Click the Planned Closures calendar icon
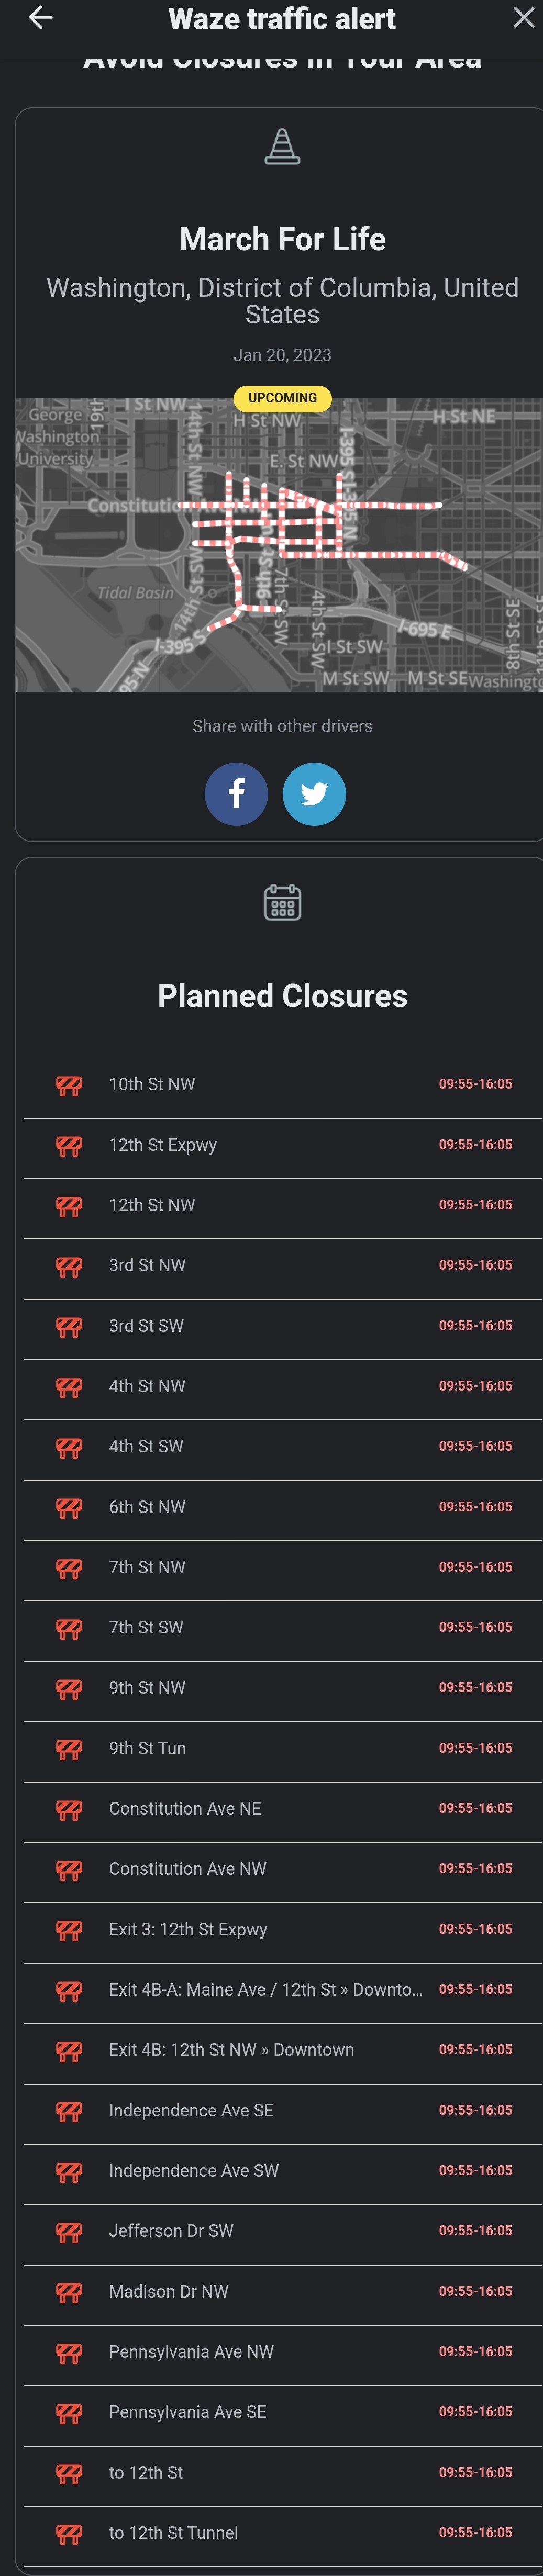The width and height of the screenshot is (543, 2576). click(282, 902)
